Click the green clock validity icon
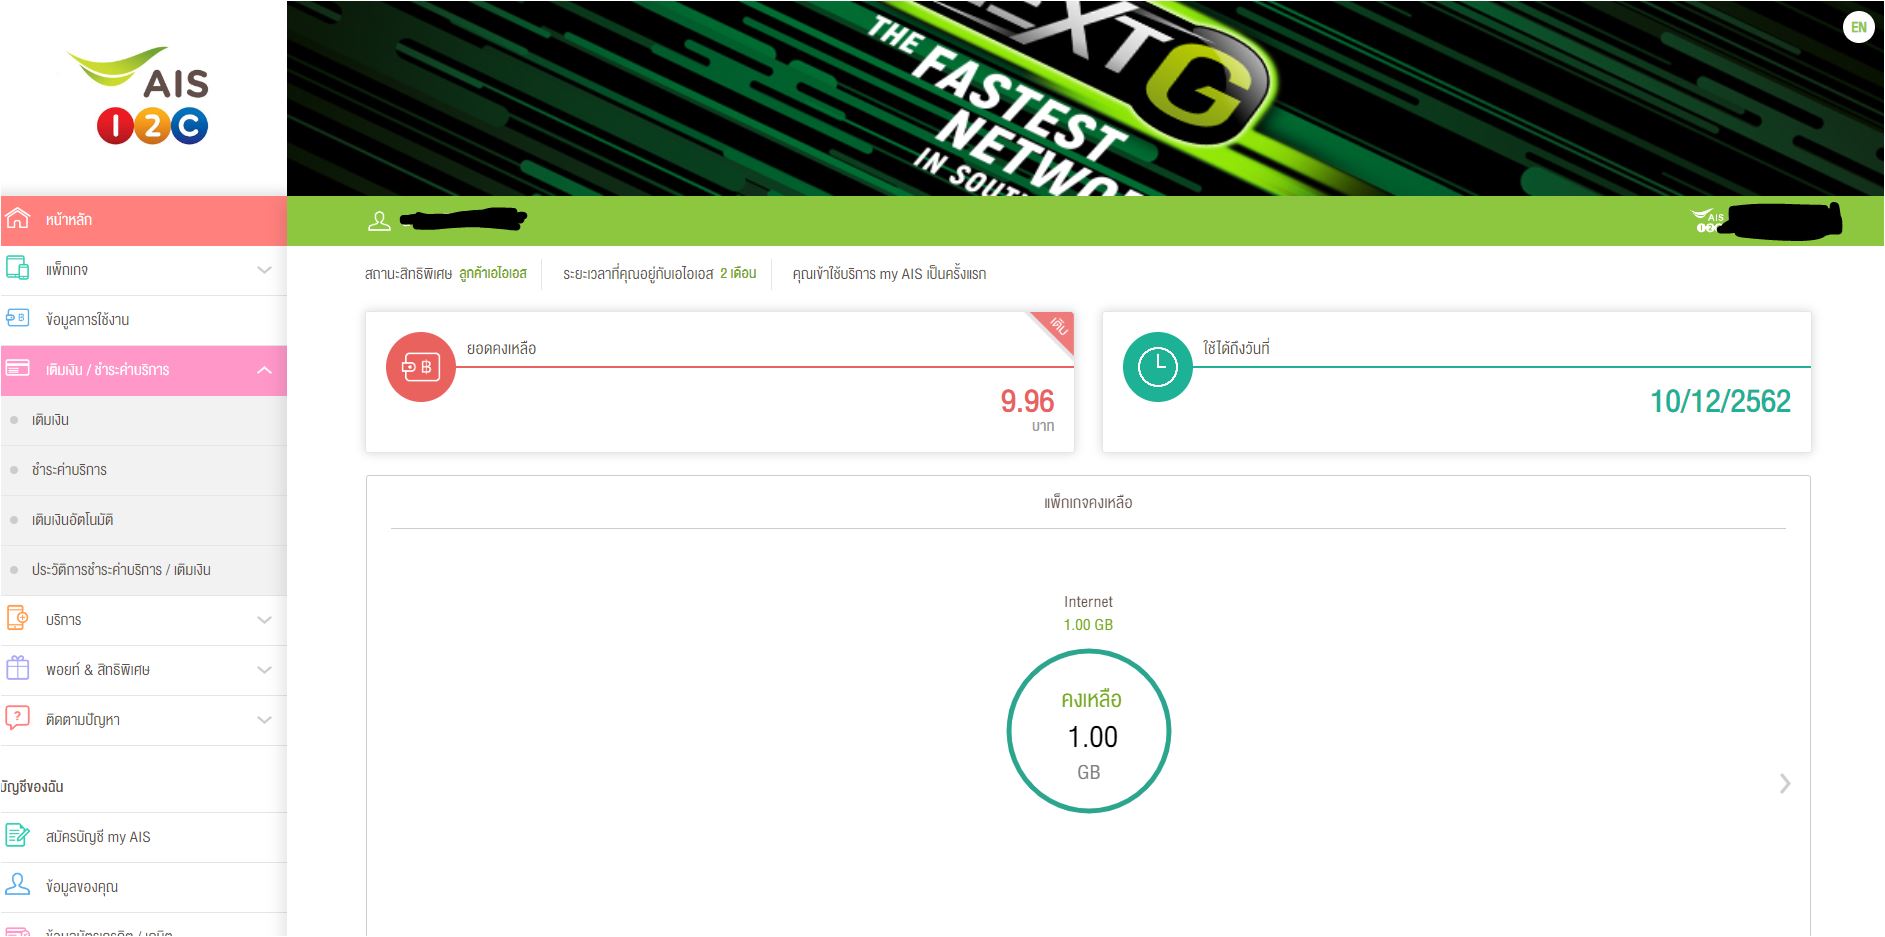Screen dimensions: 1885x937 pyautogui.click(x=1158, y=367)
